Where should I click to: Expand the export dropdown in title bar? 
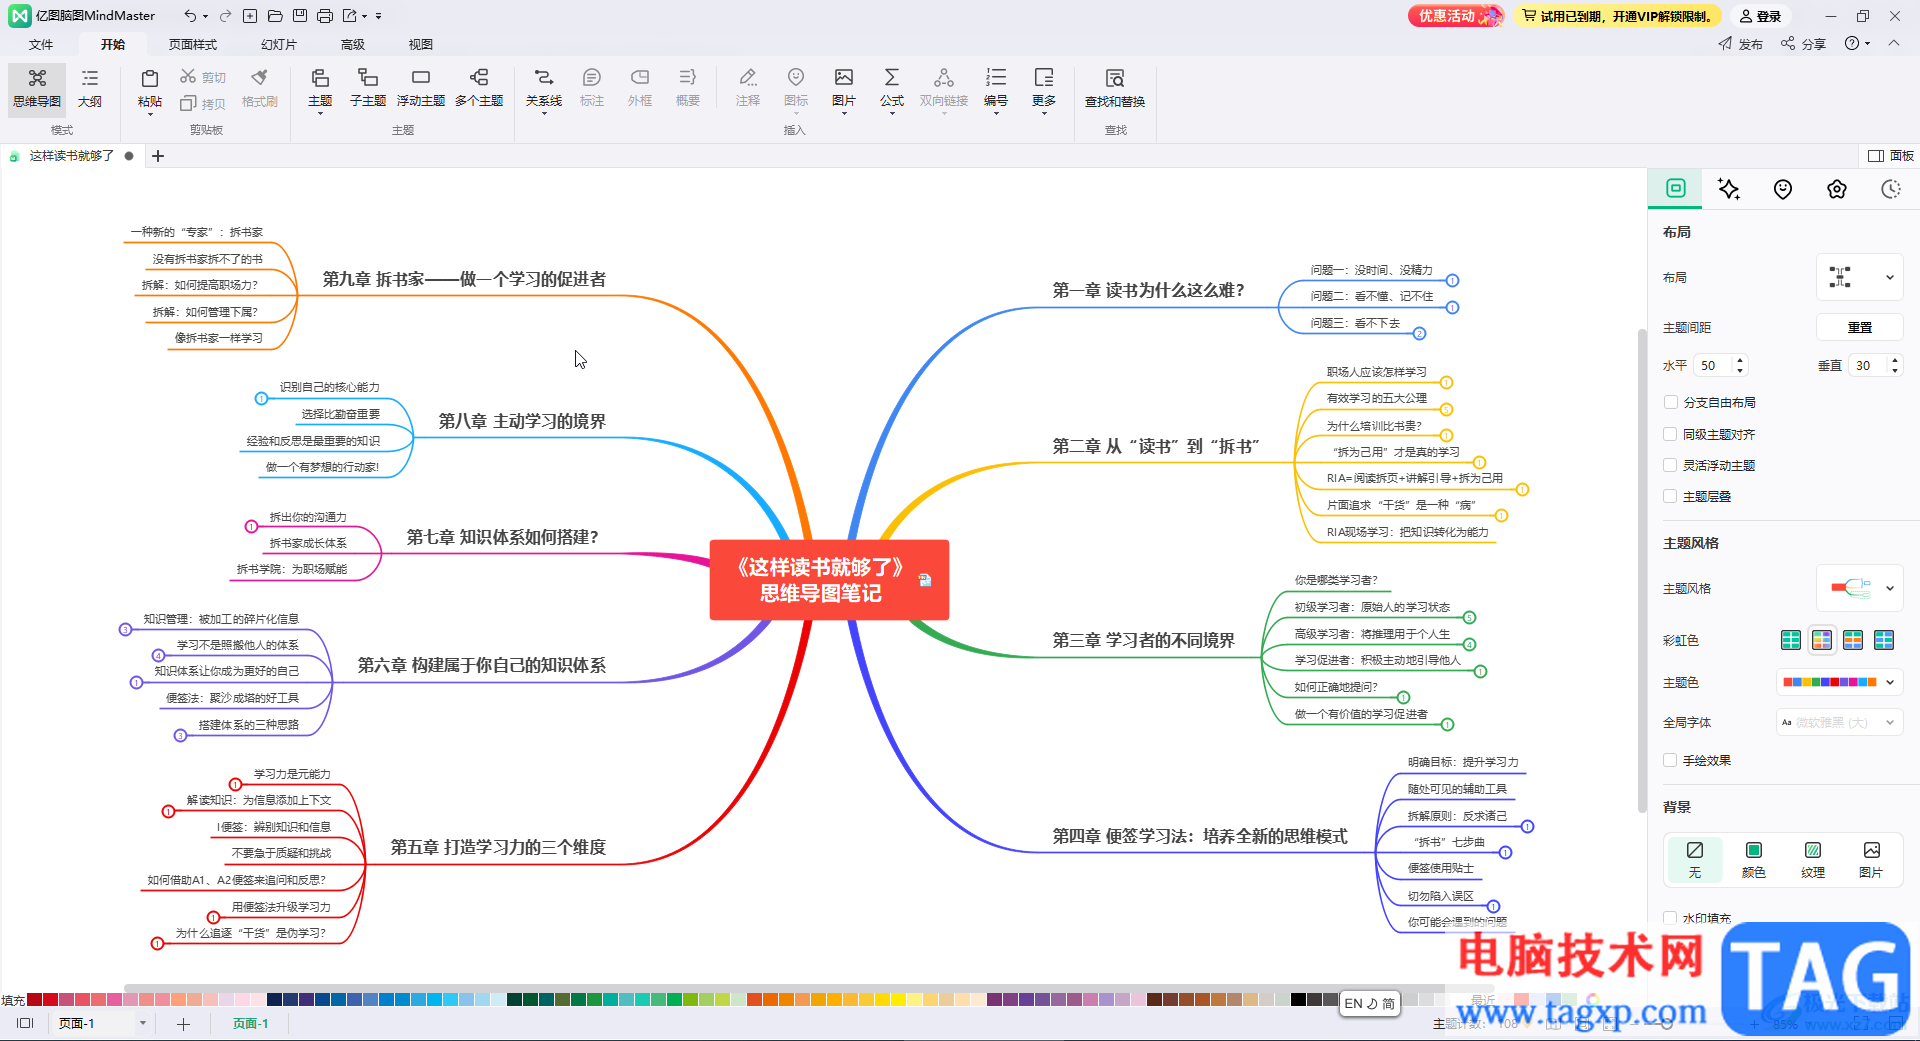364,16
